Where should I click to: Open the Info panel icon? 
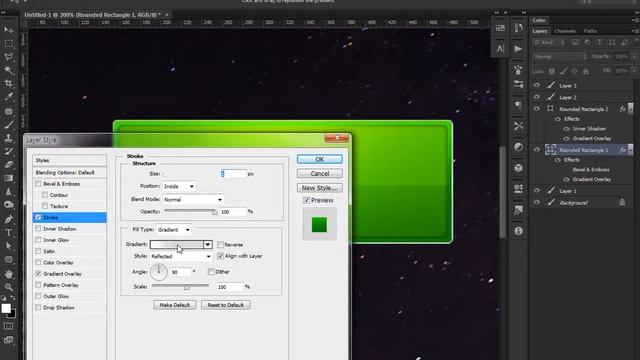click(x=518, y=231)
